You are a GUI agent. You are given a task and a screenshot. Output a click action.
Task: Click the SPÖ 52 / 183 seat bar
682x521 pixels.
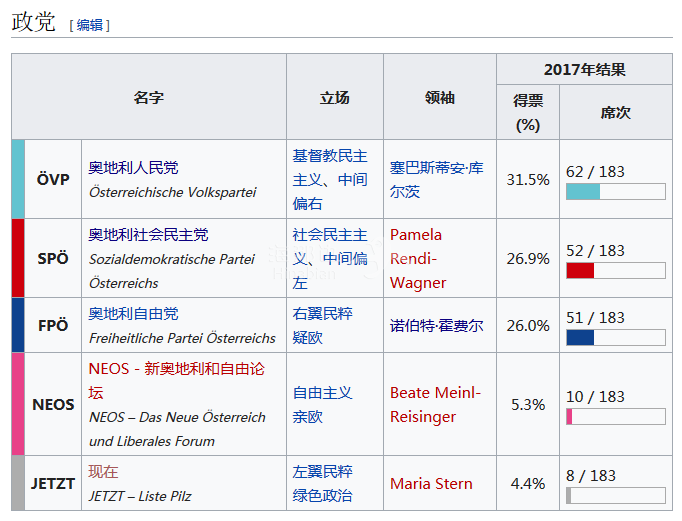(x=616, y=271)
